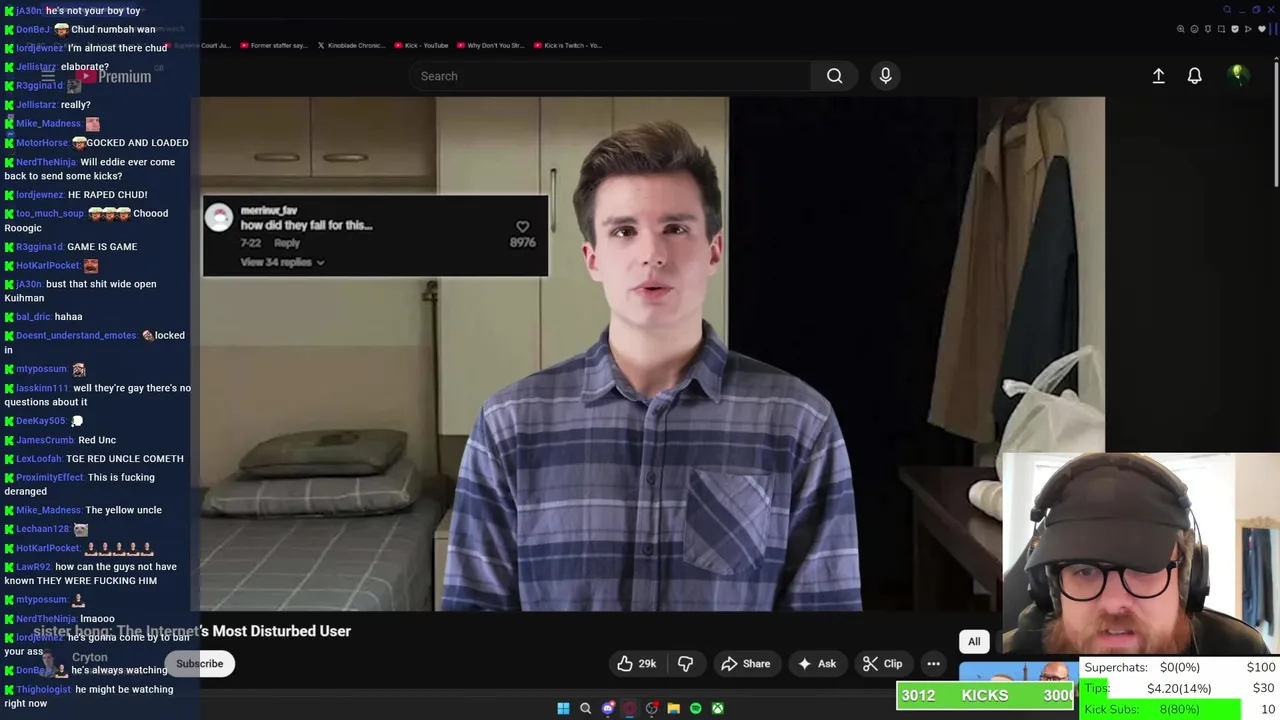Open the notifications bell
1280x720 pixels.
[1194, 76]
